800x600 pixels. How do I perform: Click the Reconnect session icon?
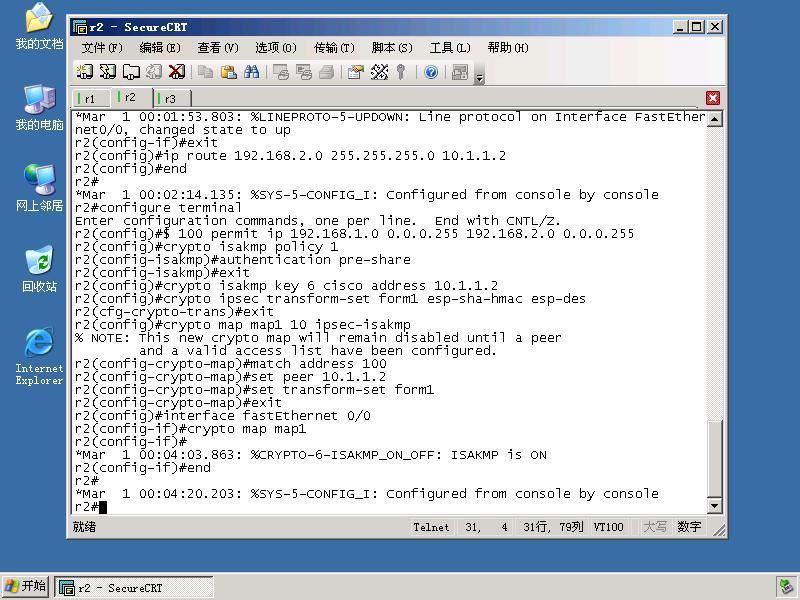(x=154, y=72)
